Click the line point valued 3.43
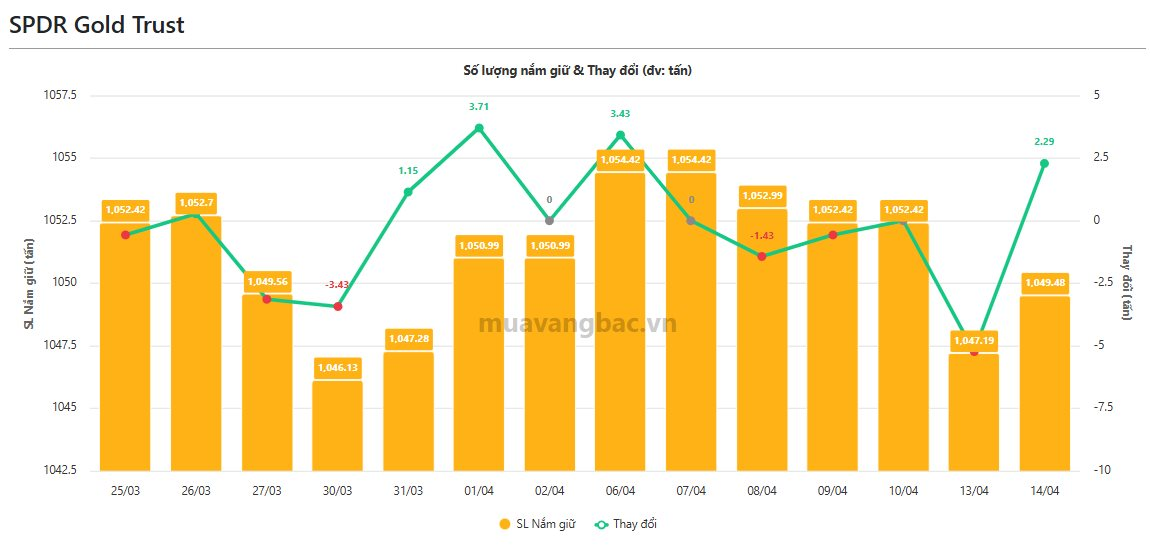The image size is (1150, 549). pos(620,135)
